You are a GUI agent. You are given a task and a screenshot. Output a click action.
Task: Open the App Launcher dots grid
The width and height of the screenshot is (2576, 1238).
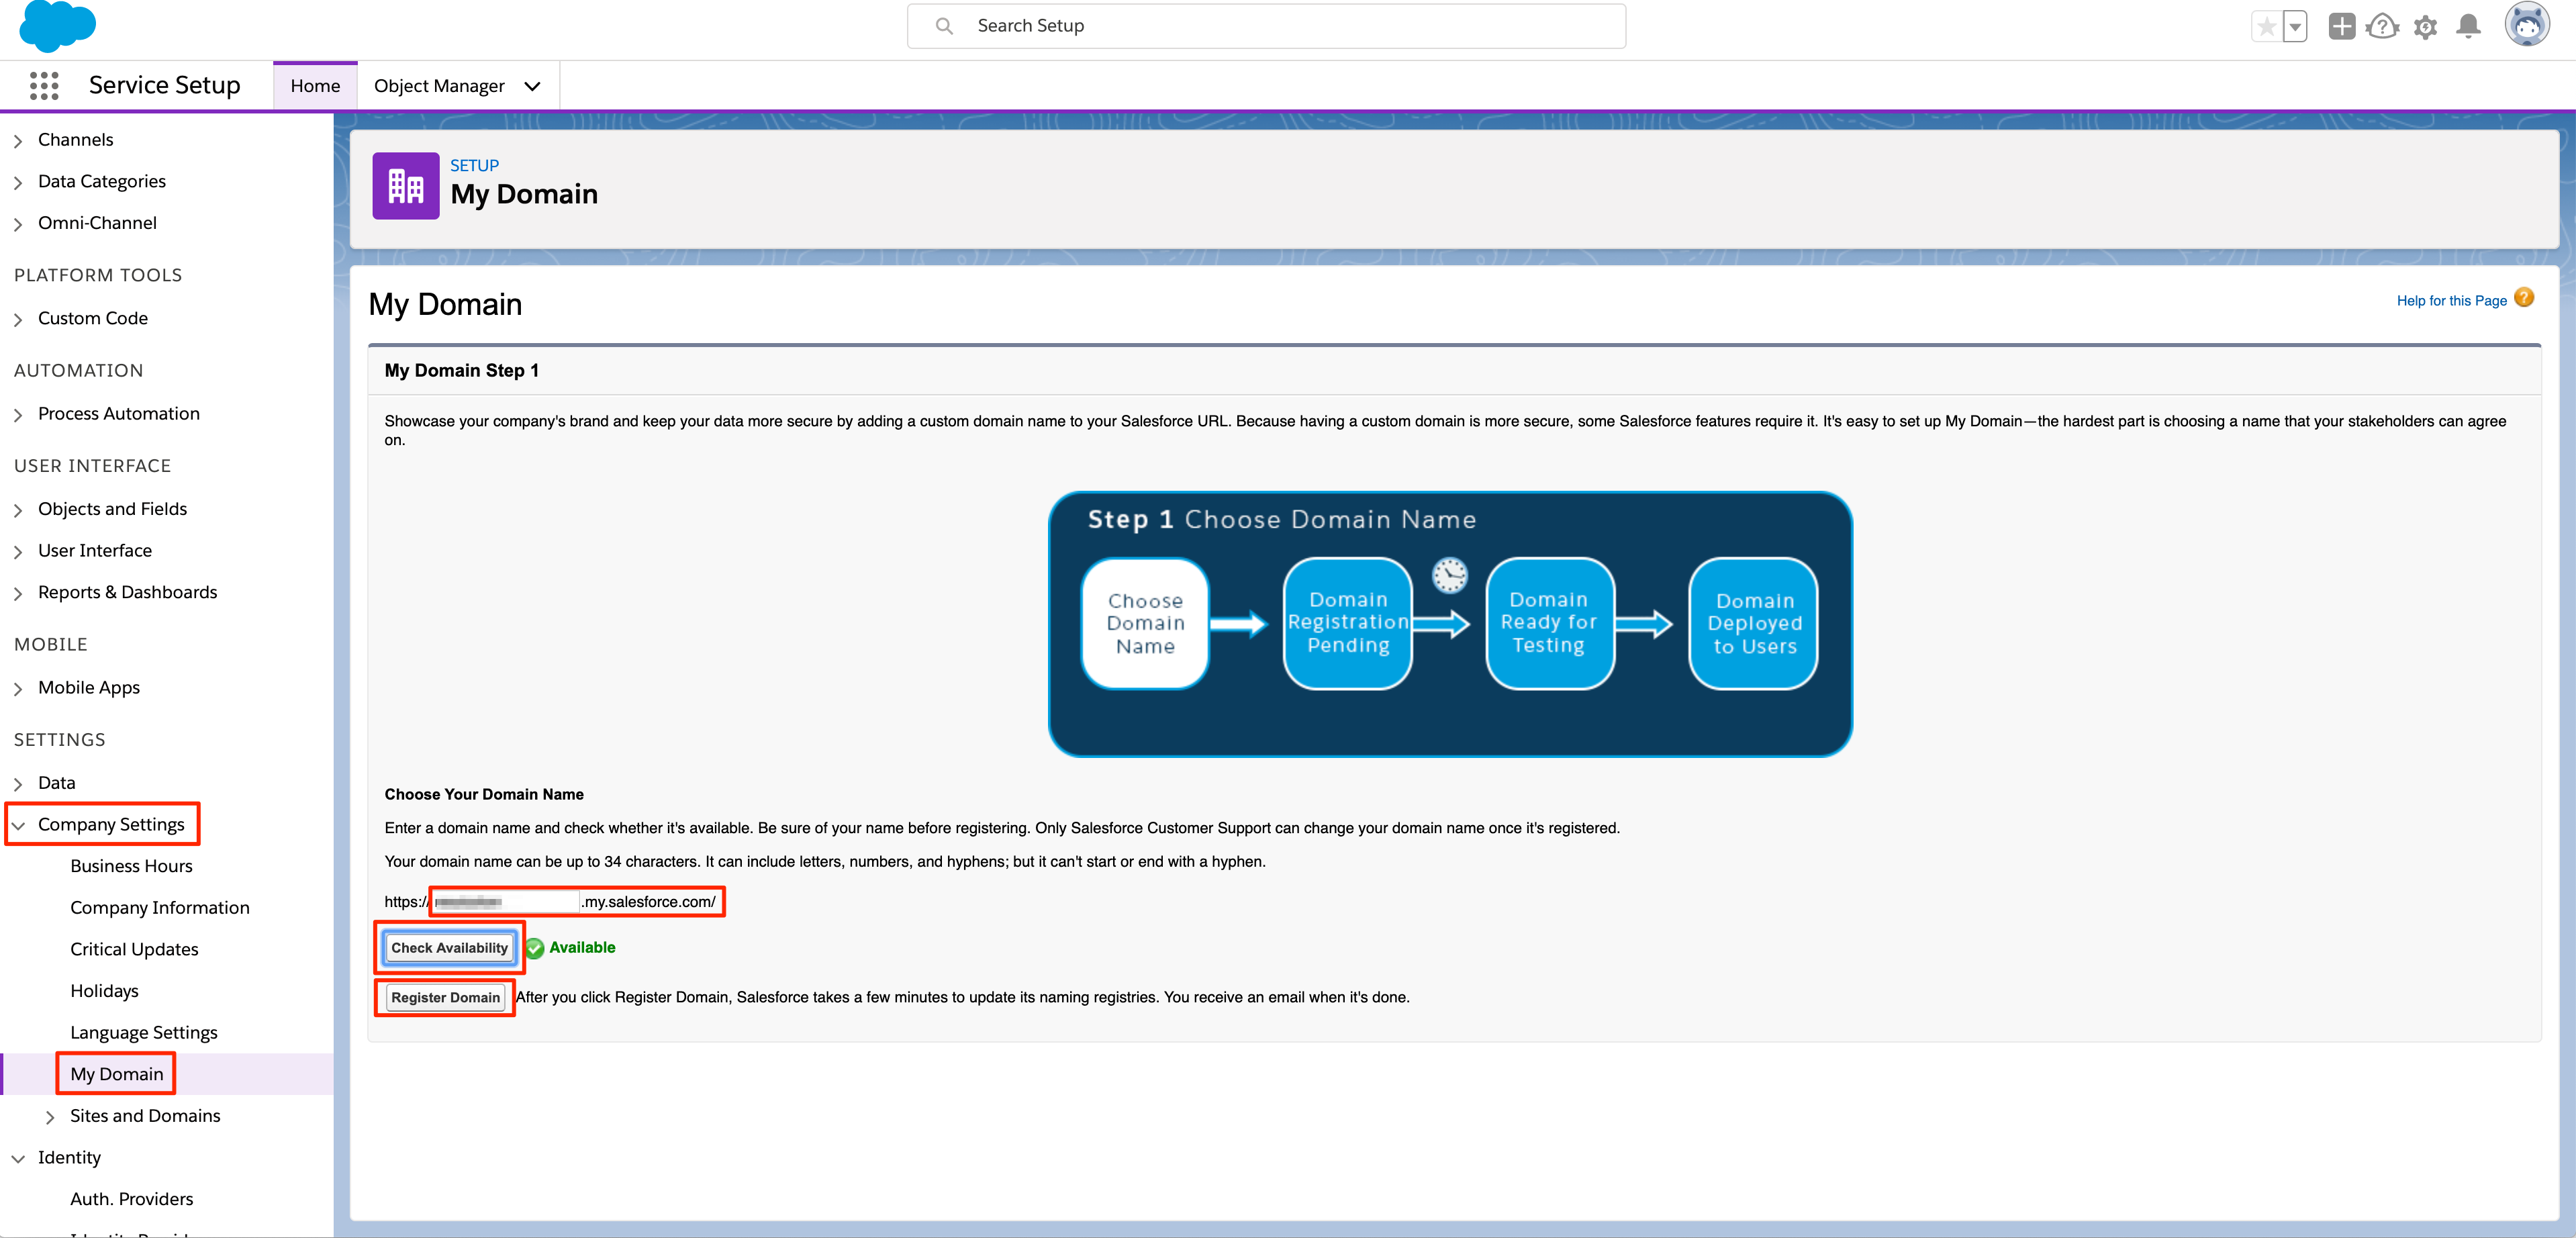coord(44,86)
